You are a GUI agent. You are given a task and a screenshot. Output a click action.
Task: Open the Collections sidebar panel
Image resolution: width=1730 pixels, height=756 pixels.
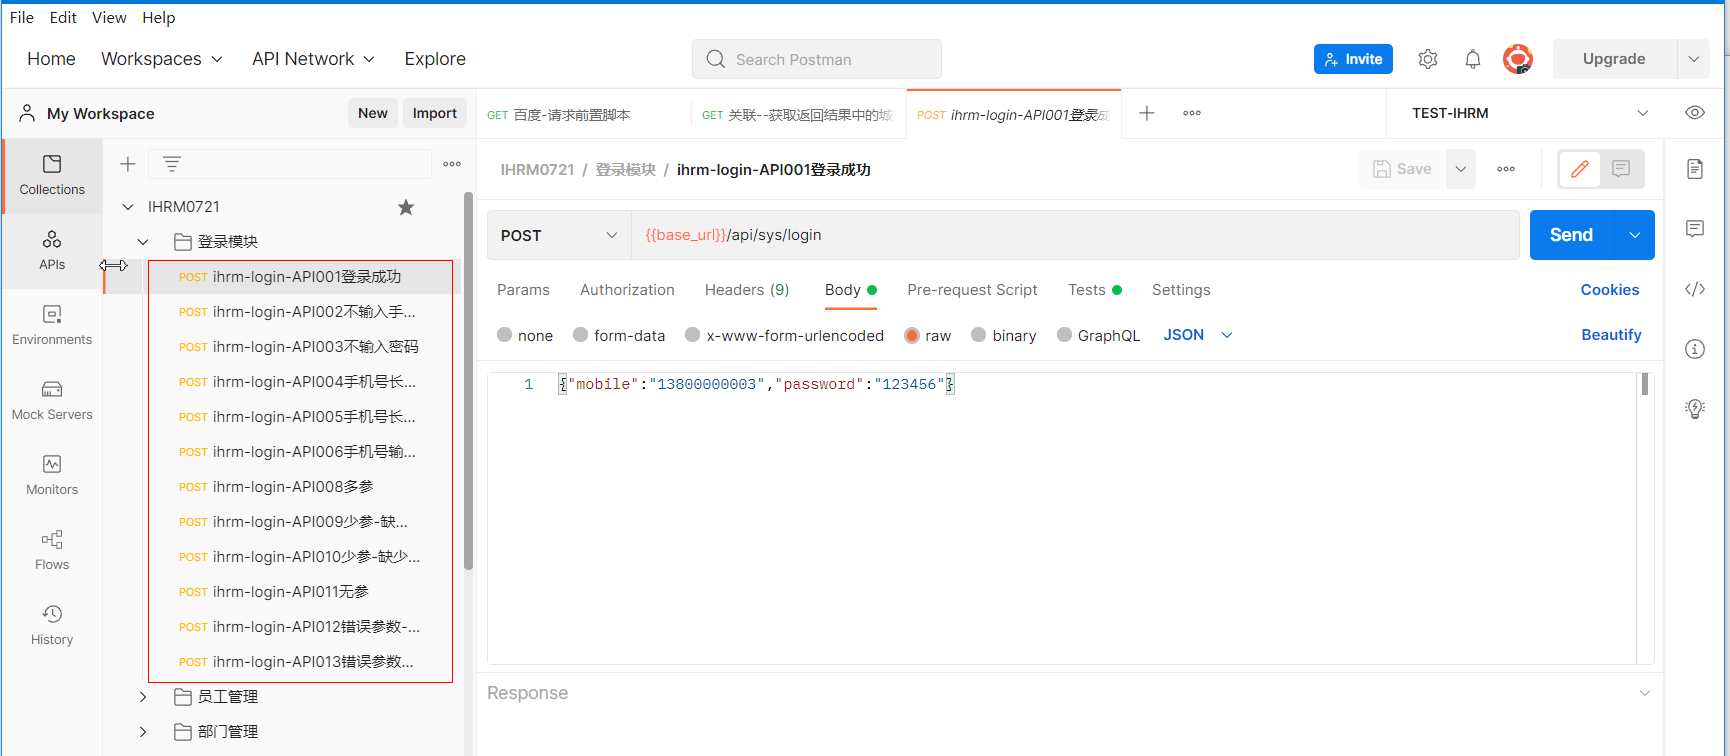click(52, 175)
